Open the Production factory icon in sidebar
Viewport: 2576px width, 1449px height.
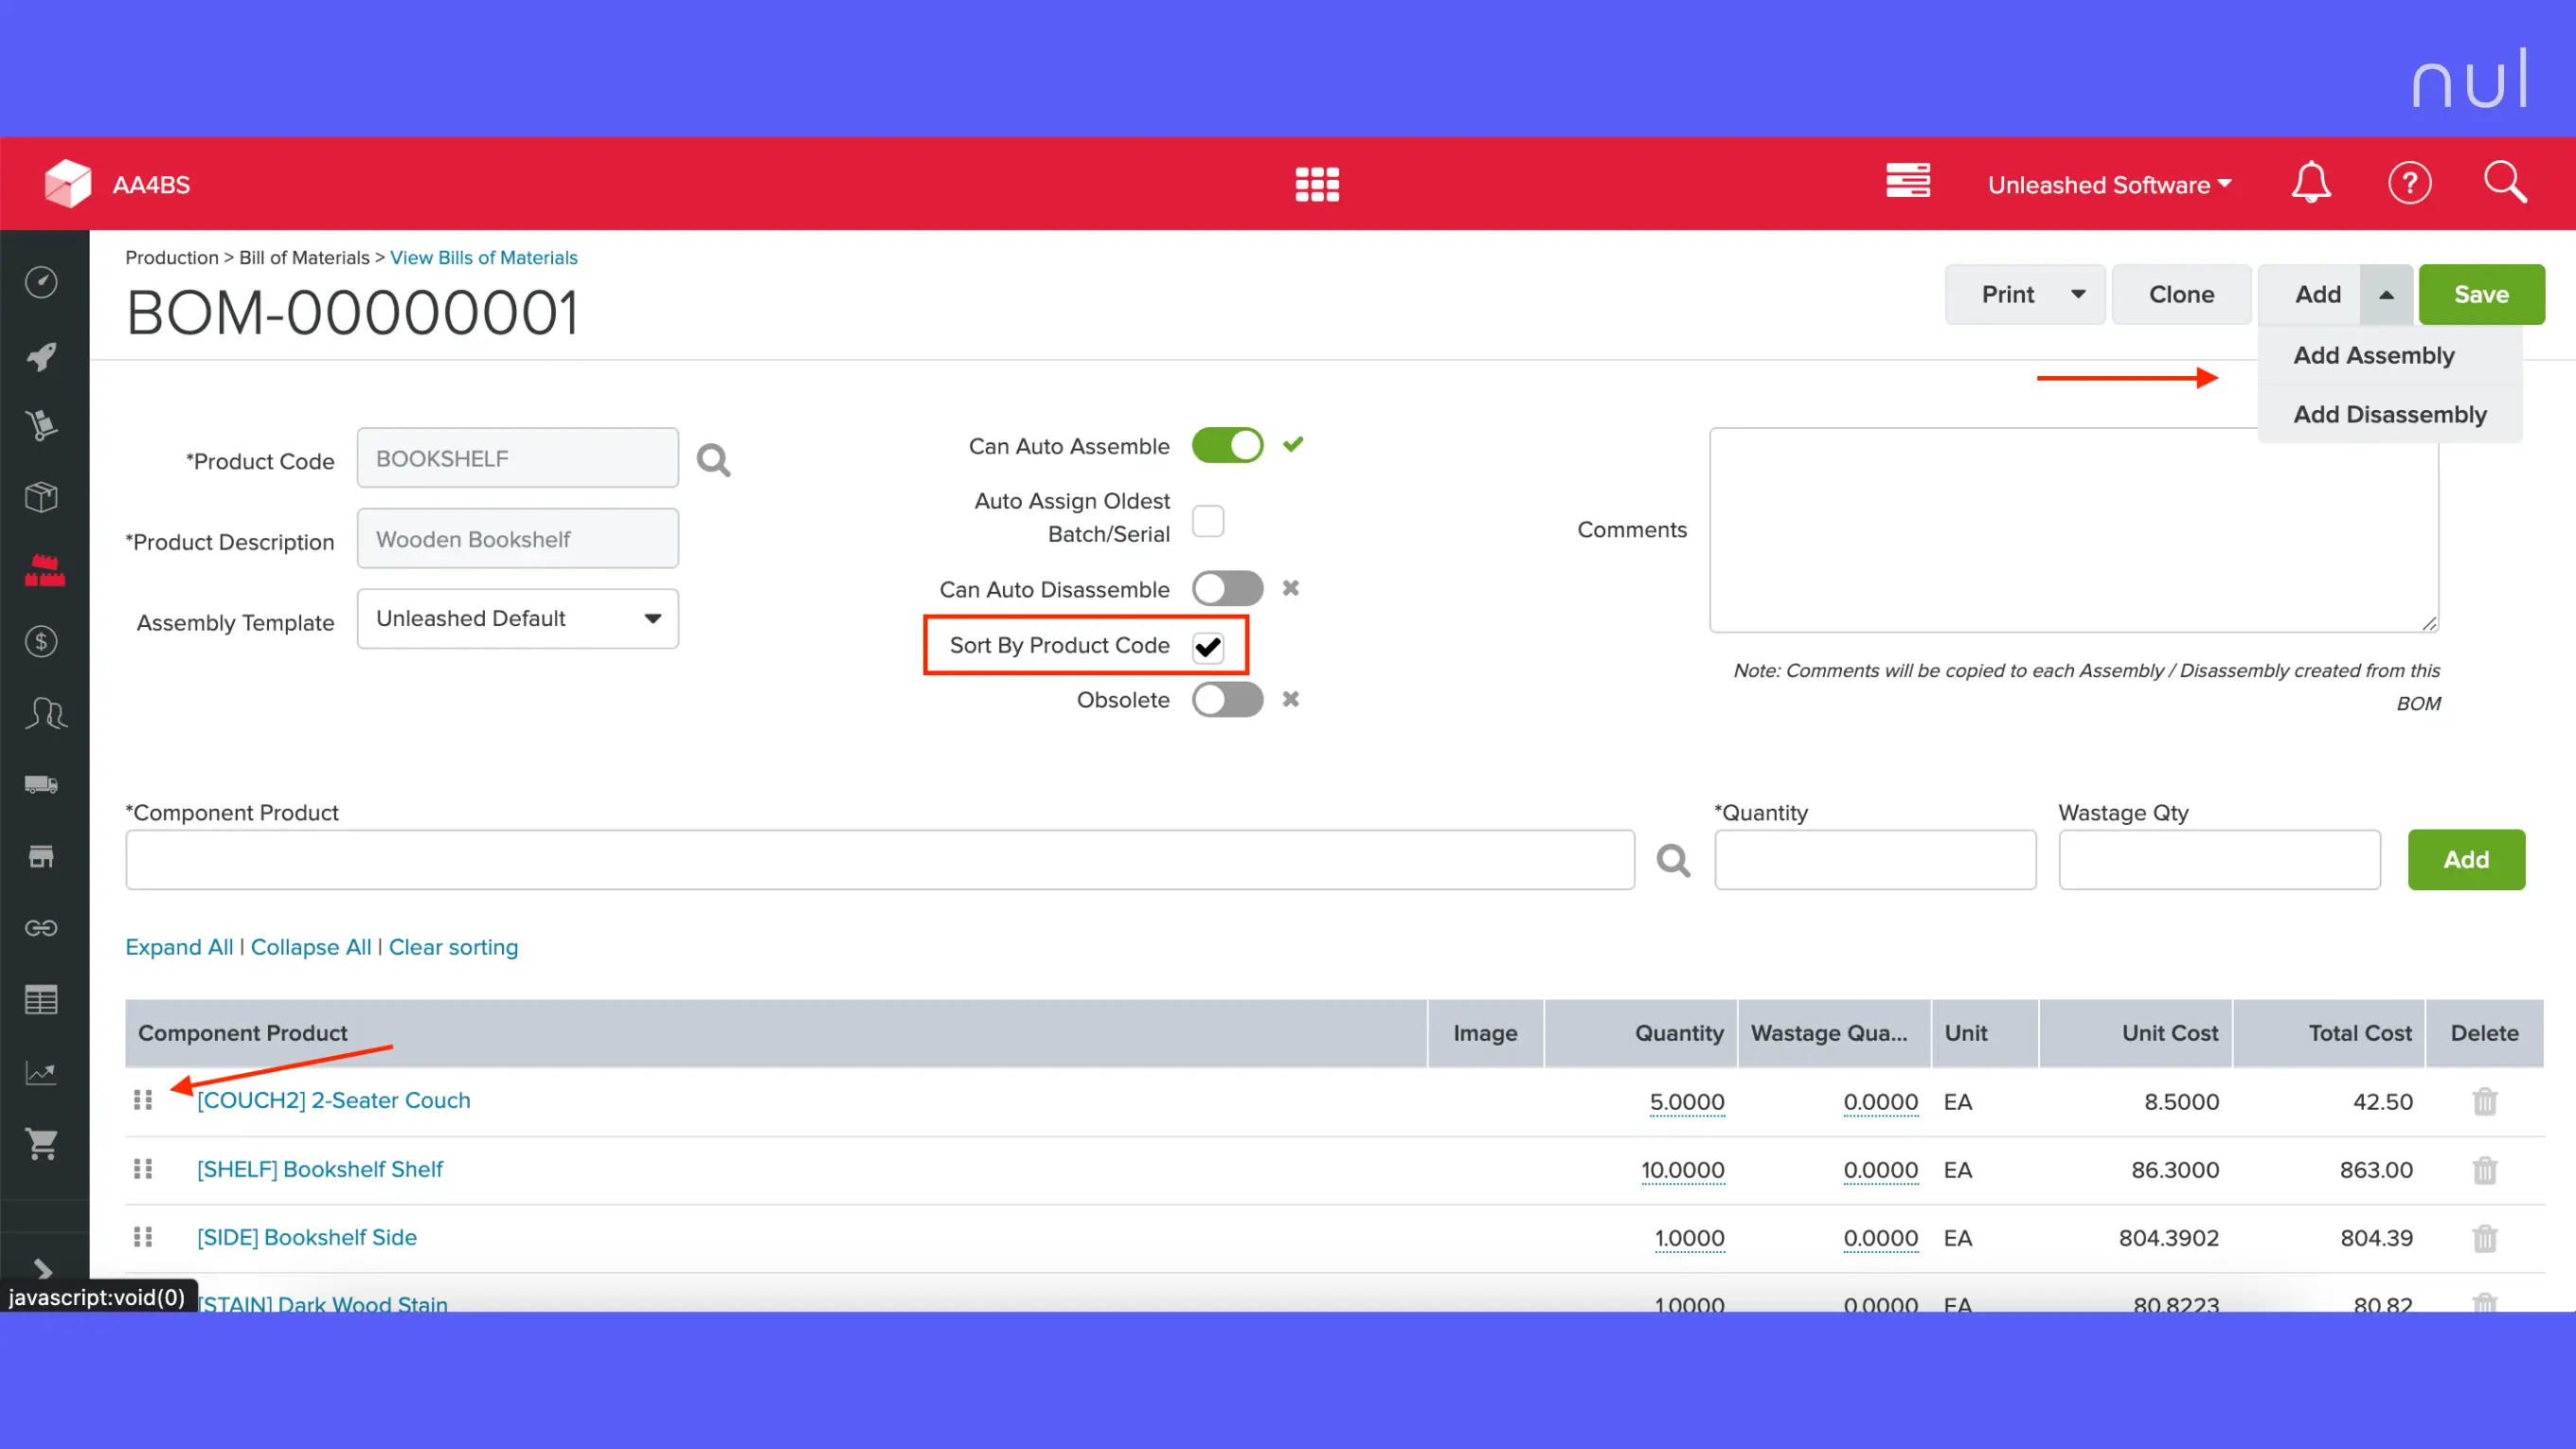pyautogui.click(x=44, y=570)
